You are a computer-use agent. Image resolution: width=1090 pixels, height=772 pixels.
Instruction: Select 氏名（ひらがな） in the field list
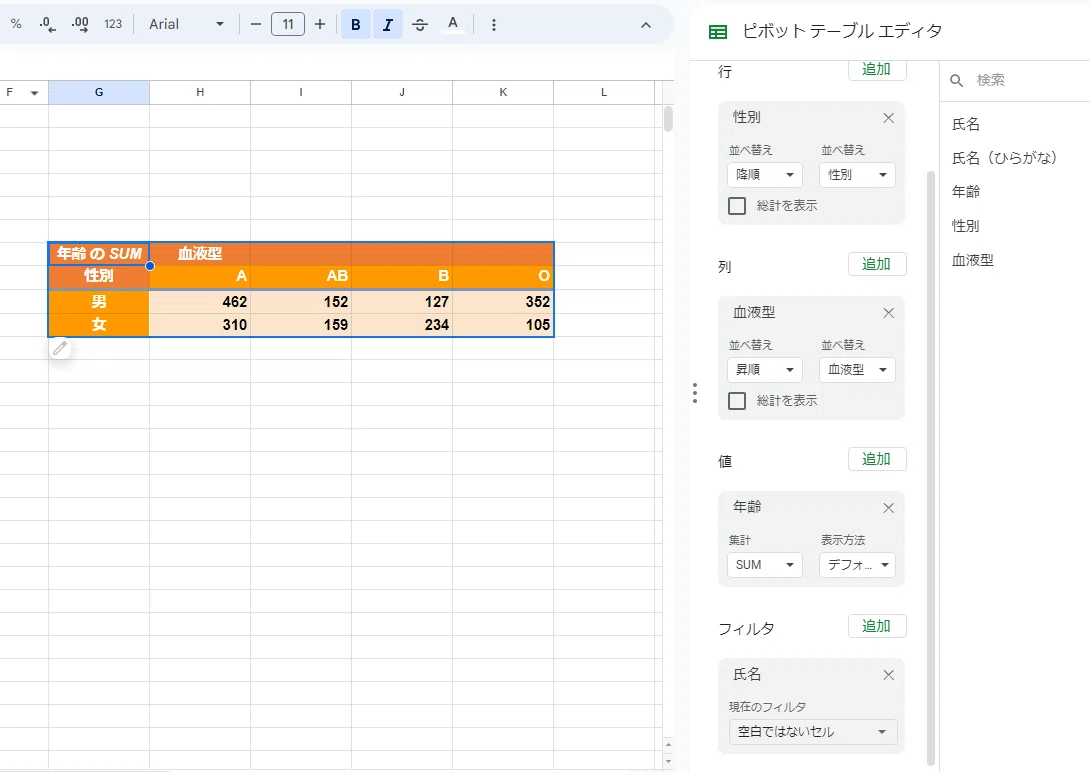tap(1004, 158)
